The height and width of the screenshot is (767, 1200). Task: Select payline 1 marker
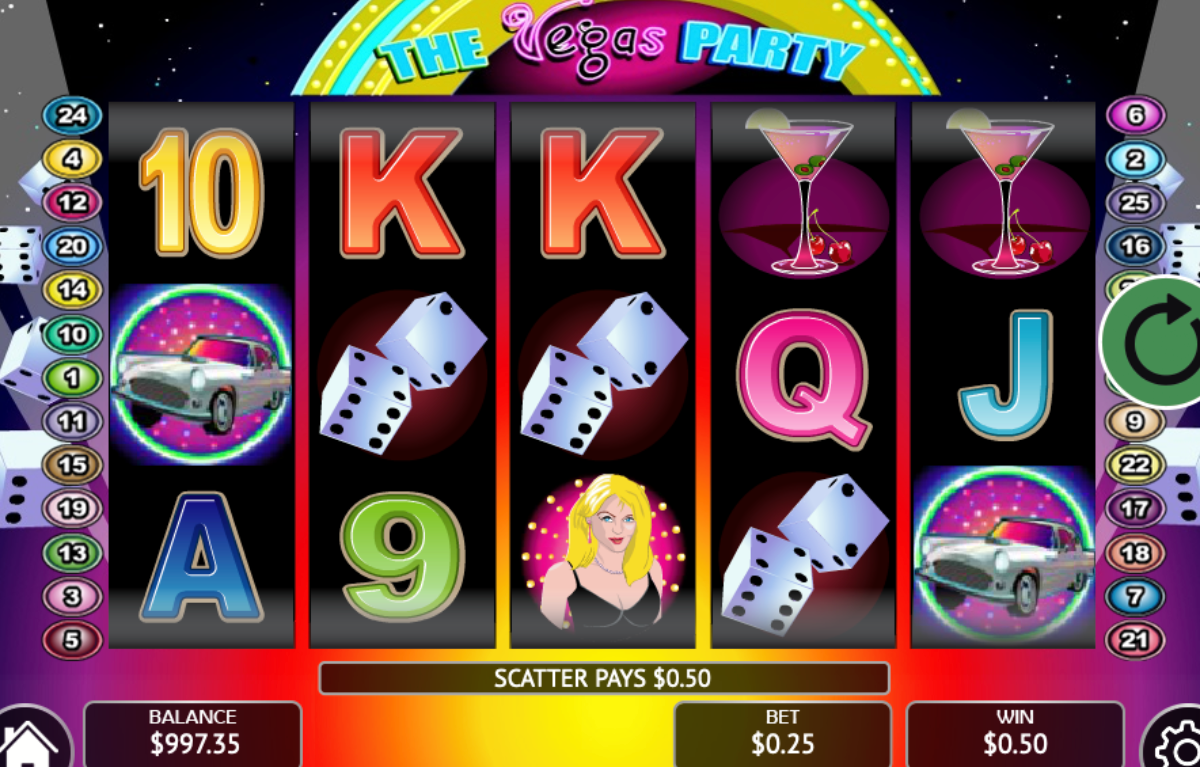coord(72,378)
